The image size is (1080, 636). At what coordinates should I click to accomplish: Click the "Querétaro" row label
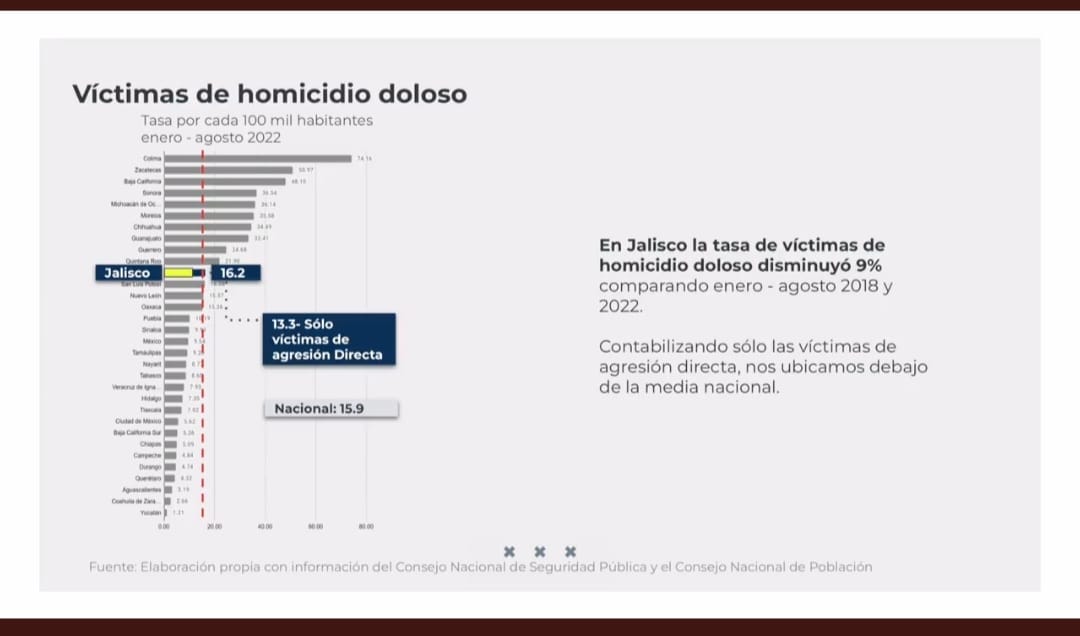click(x=148, y=478)
